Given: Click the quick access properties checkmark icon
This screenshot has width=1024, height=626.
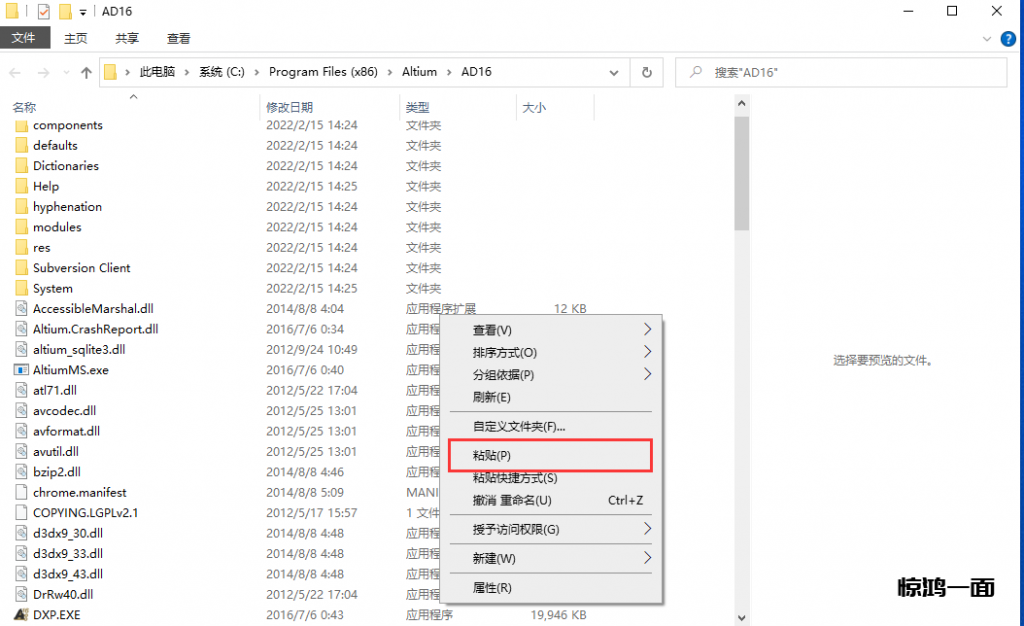Looking at the screenshot, I should (43, 12).
